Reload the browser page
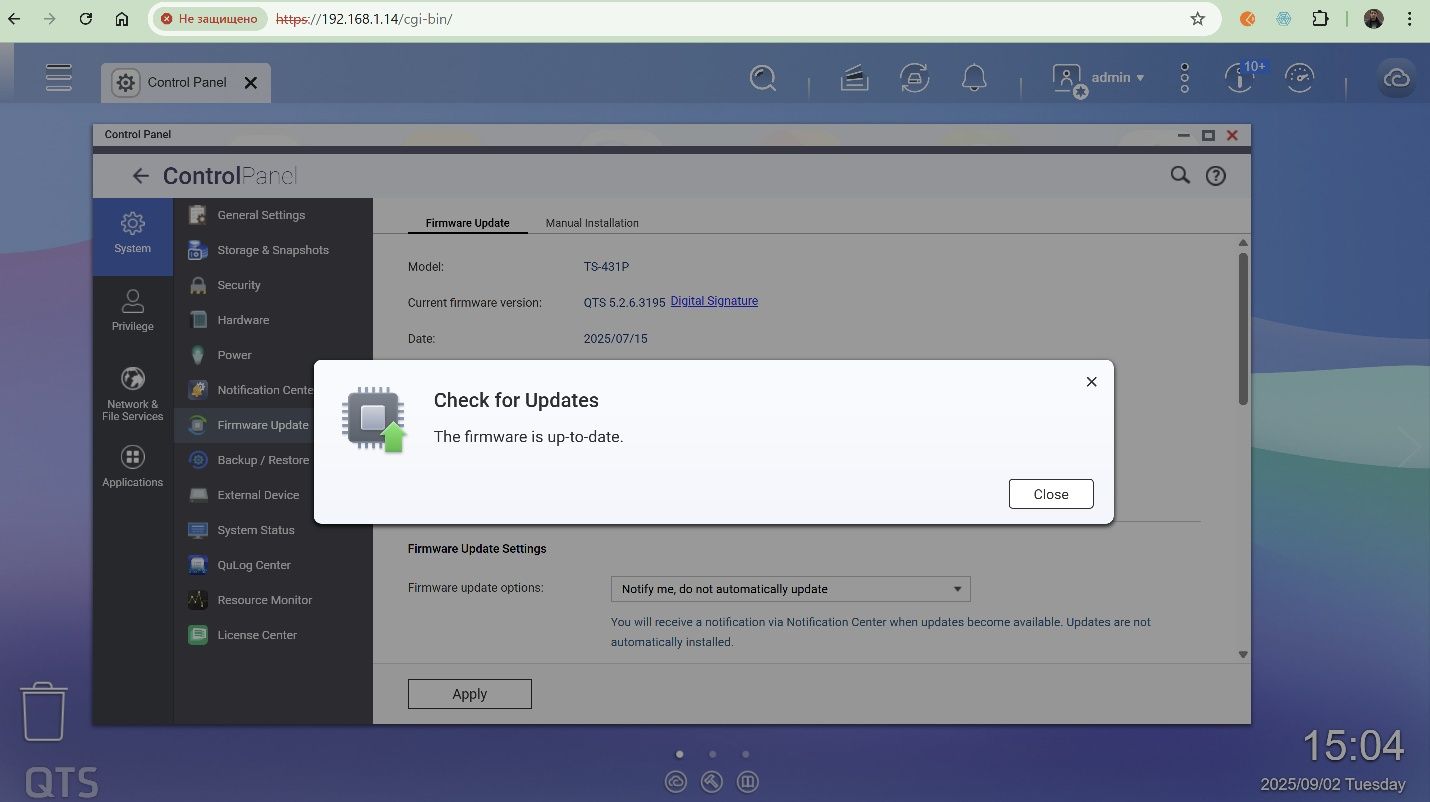 pos(85,19)
